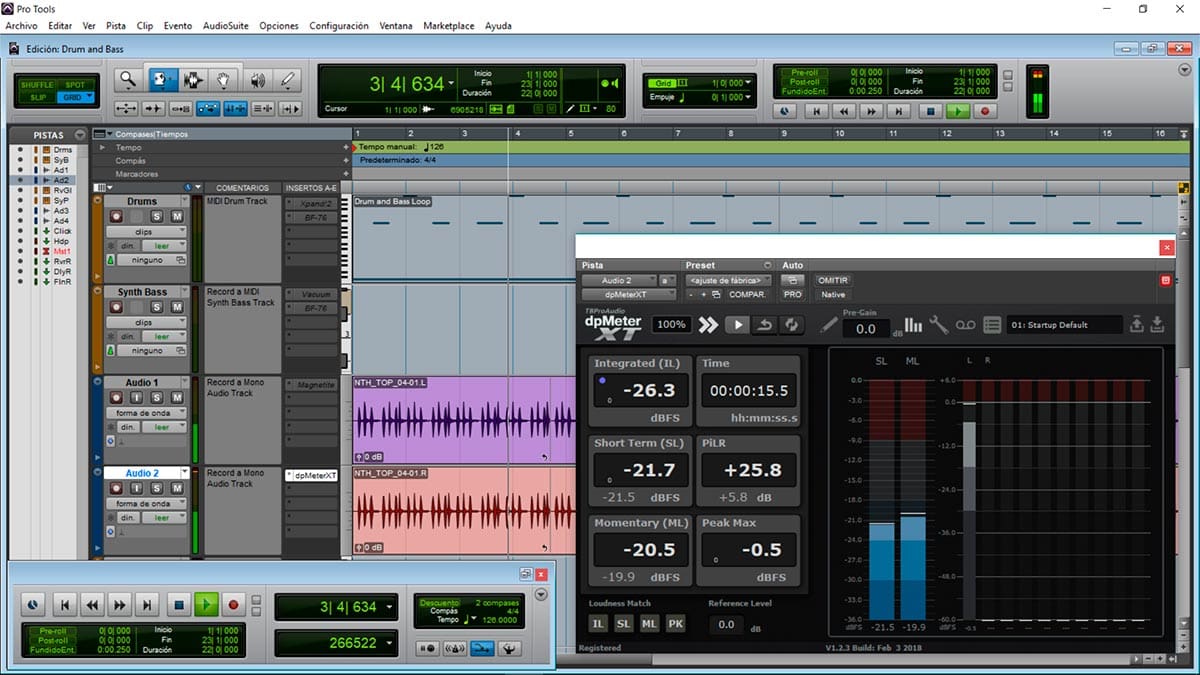Open the Editar menu
The image size is (1200, 675).
[x=60, y=25]
